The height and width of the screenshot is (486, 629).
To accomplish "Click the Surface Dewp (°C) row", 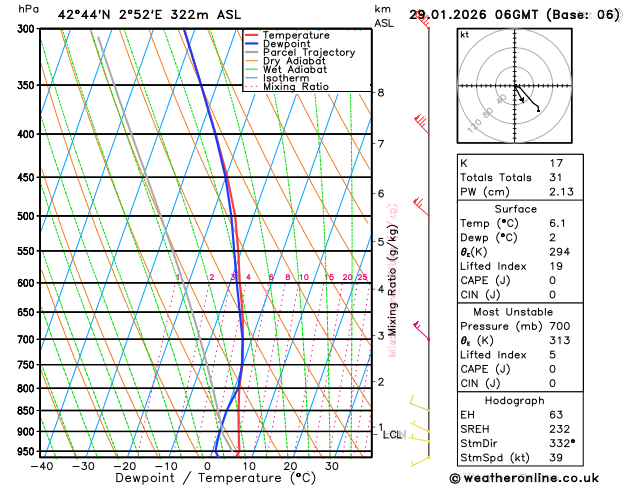I will [x=520, y=237].
